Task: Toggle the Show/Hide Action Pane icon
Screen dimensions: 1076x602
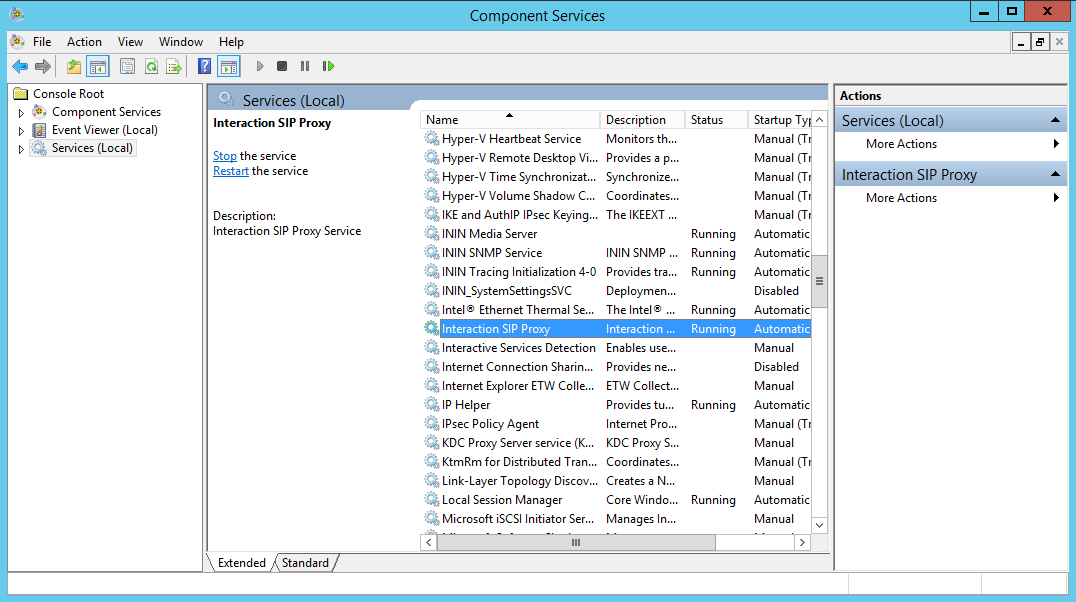Action: coord(229,67)
